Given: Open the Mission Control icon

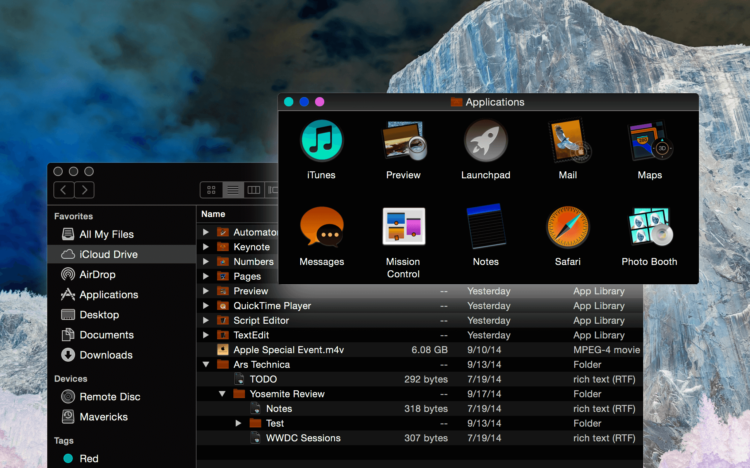Looking at the screenshot, I should coord(404,226).
